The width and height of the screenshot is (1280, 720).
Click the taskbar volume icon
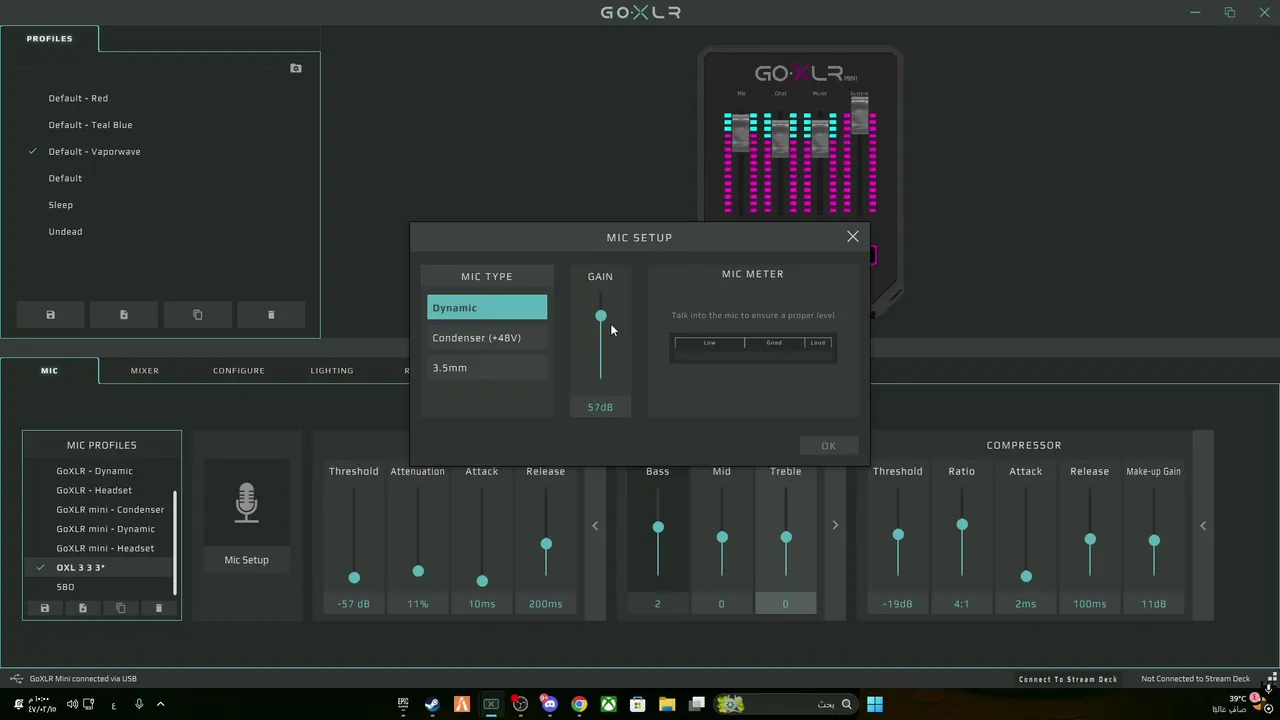(x=72, y=704)
